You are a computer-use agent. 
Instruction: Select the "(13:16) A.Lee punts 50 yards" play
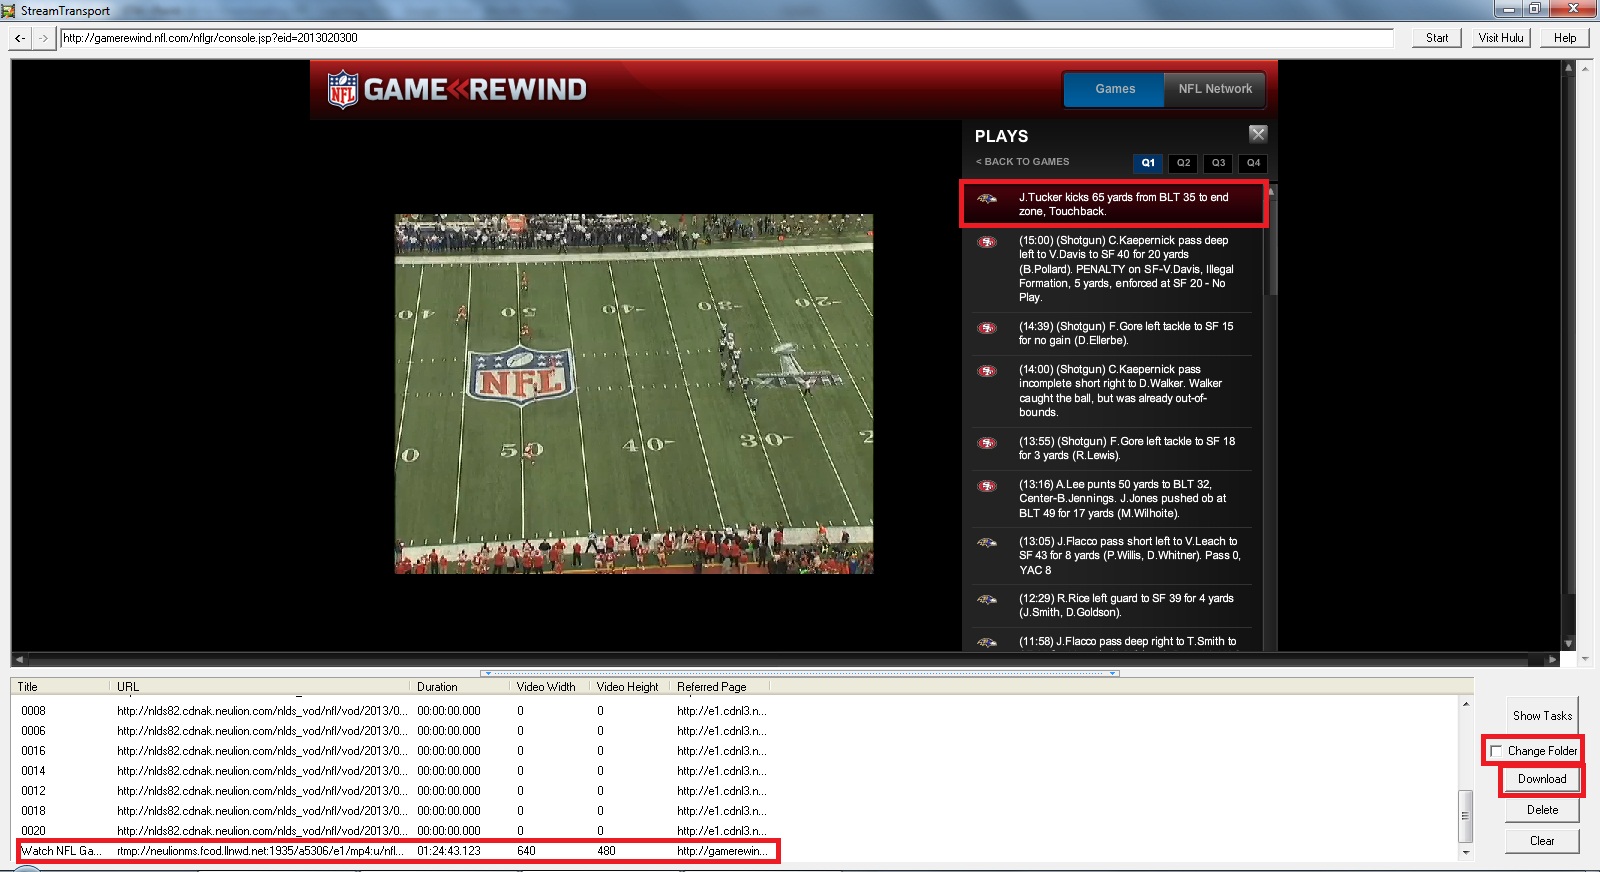[x=1113, y=499]
